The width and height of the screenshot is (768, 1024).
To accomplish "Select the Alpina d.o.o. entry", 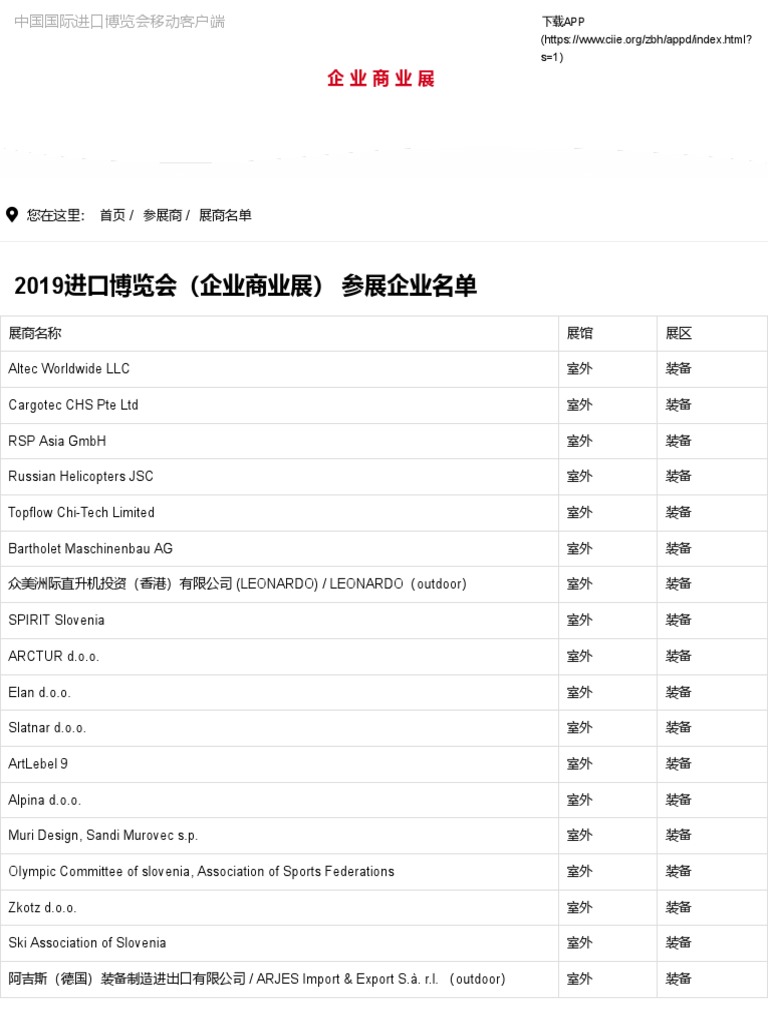I will tap(44, 800).
